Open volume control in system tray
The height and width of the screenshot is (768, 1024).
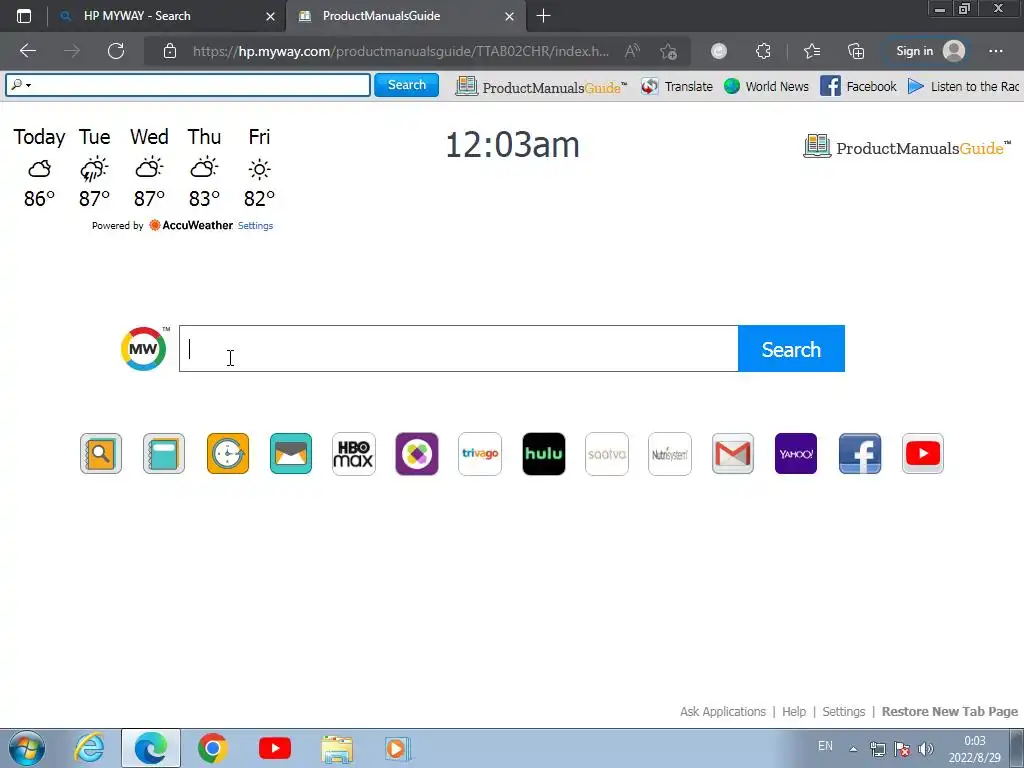(x=926, y=749)
